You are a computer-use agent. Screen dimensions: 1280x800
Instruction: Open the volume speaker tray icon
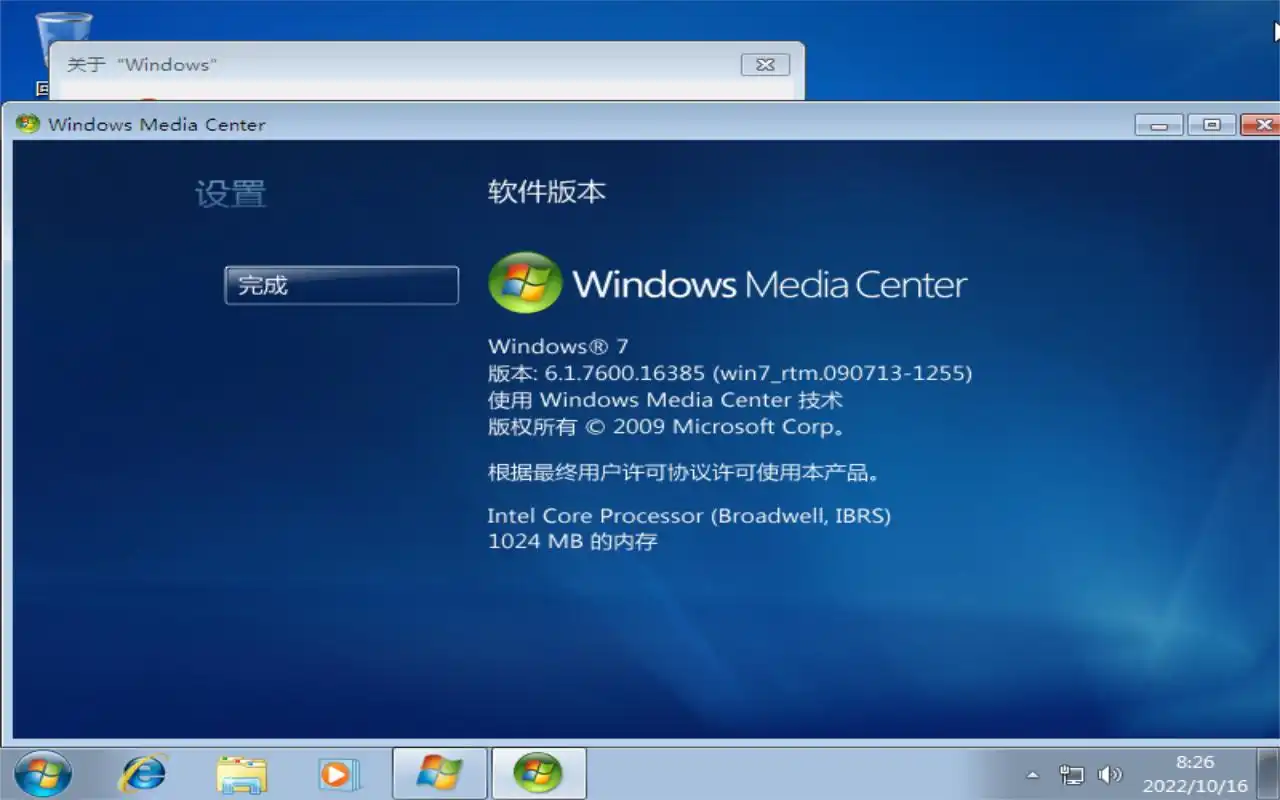click(x=1109, y=775)
